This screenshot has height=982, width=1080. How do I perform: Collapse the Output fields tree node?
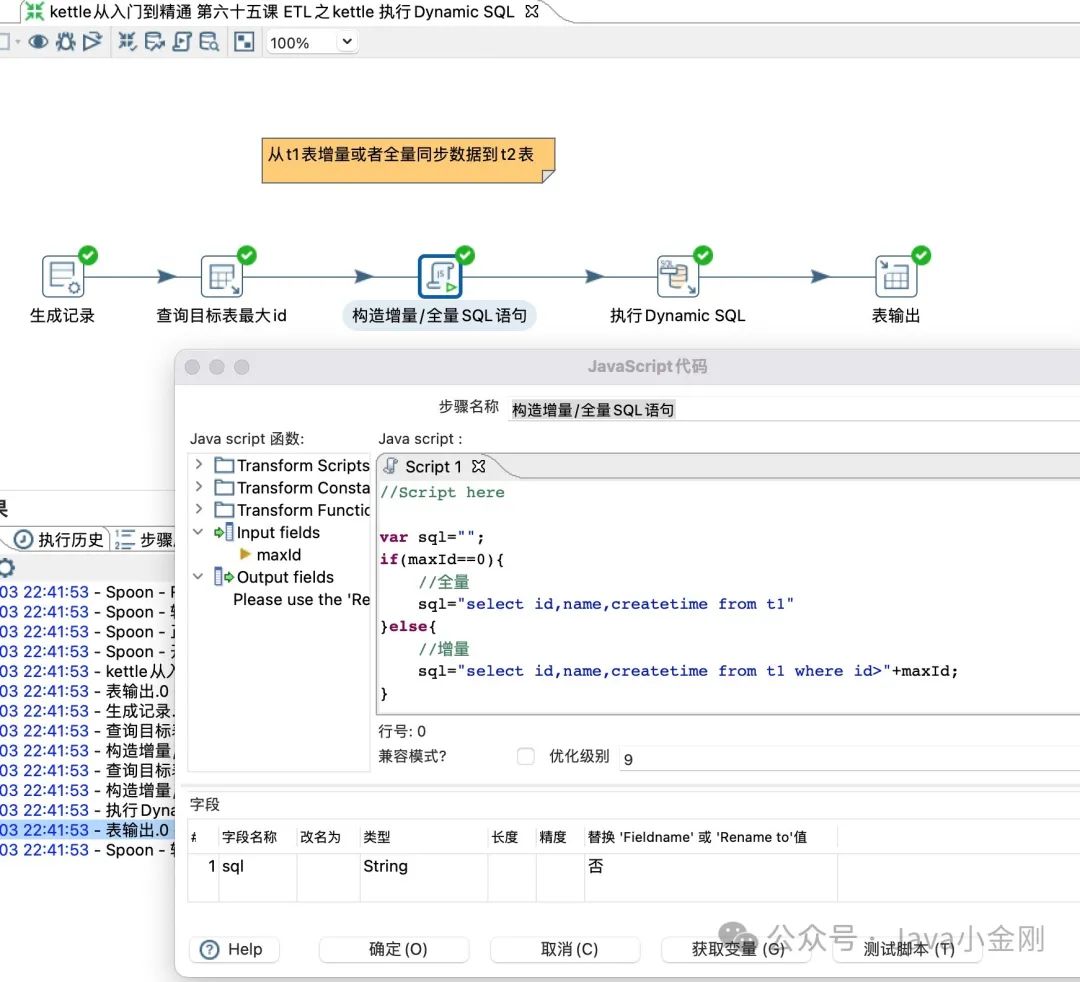[199, 577]
